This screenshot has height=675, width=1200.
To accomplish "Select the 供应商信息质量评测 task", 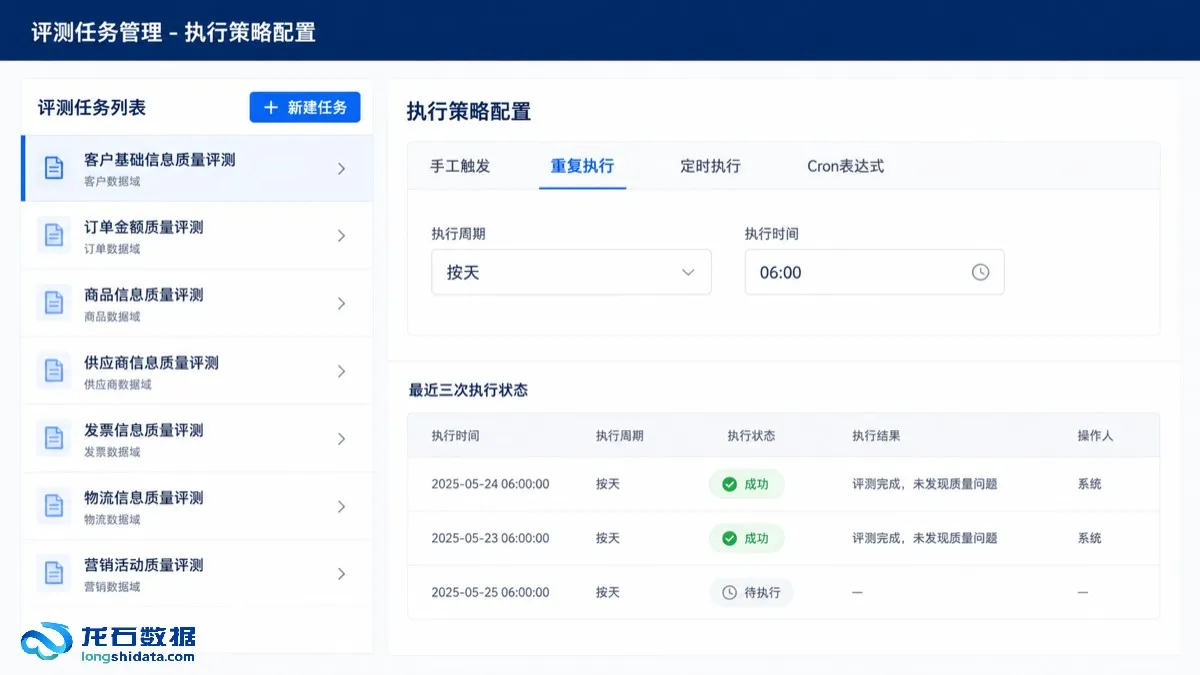I will tap(197, 371).
